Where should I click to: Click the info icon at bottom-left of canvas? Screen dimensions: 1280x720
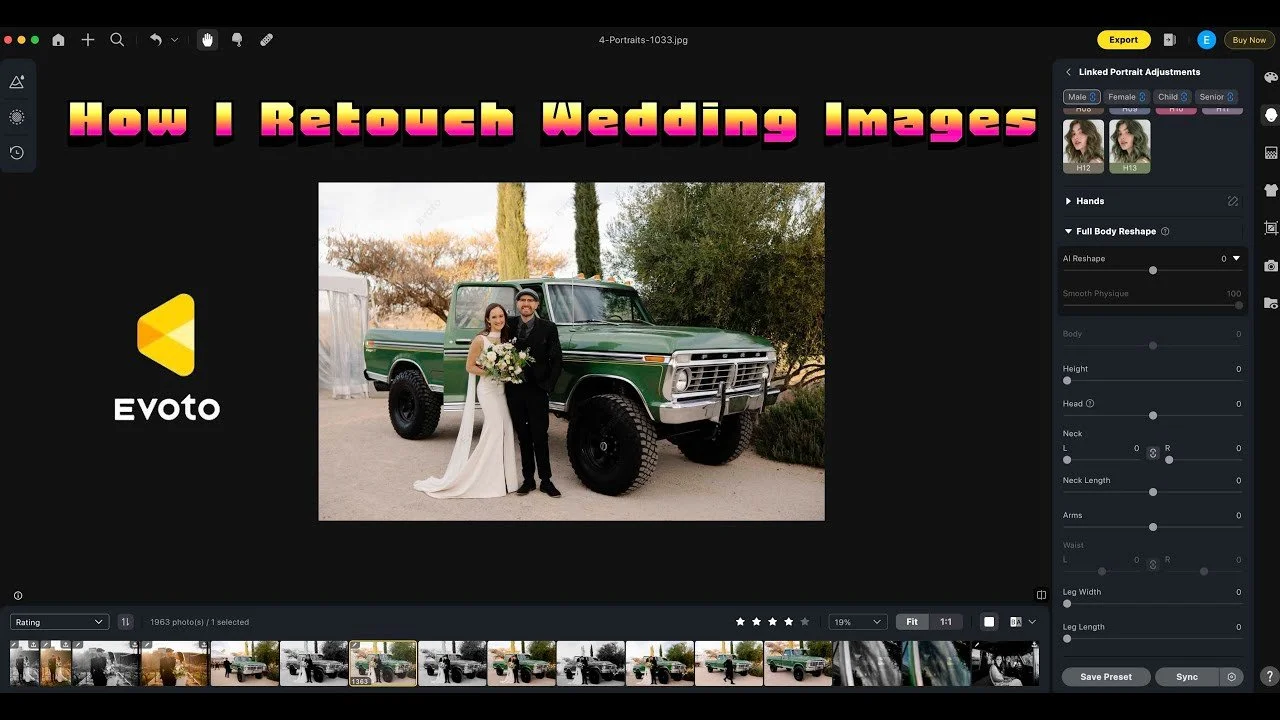pos(18,596)
